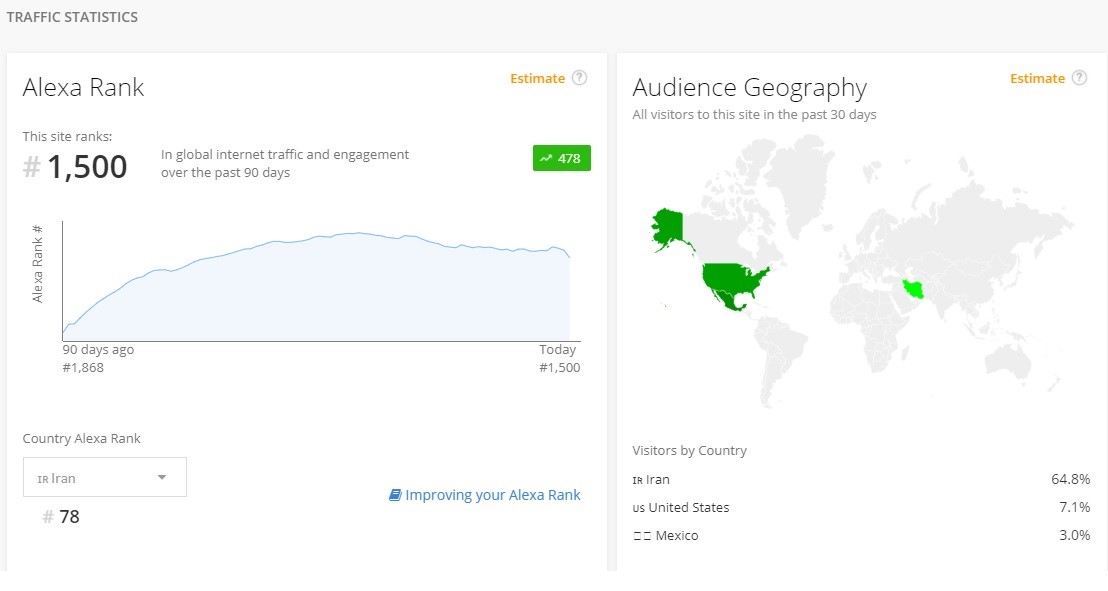Click the US flag icon in Visitors by Country

pyautogui.click(x=638, y=508)
